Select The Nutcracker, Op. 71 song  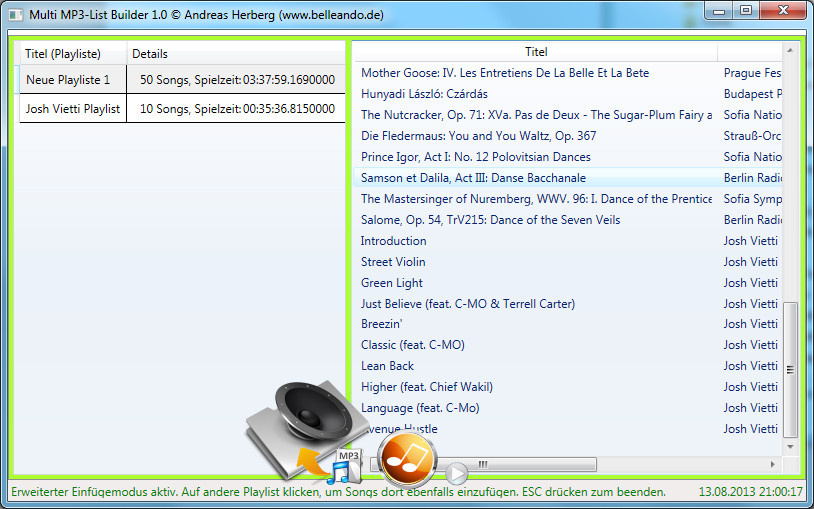tap(536, 115)
